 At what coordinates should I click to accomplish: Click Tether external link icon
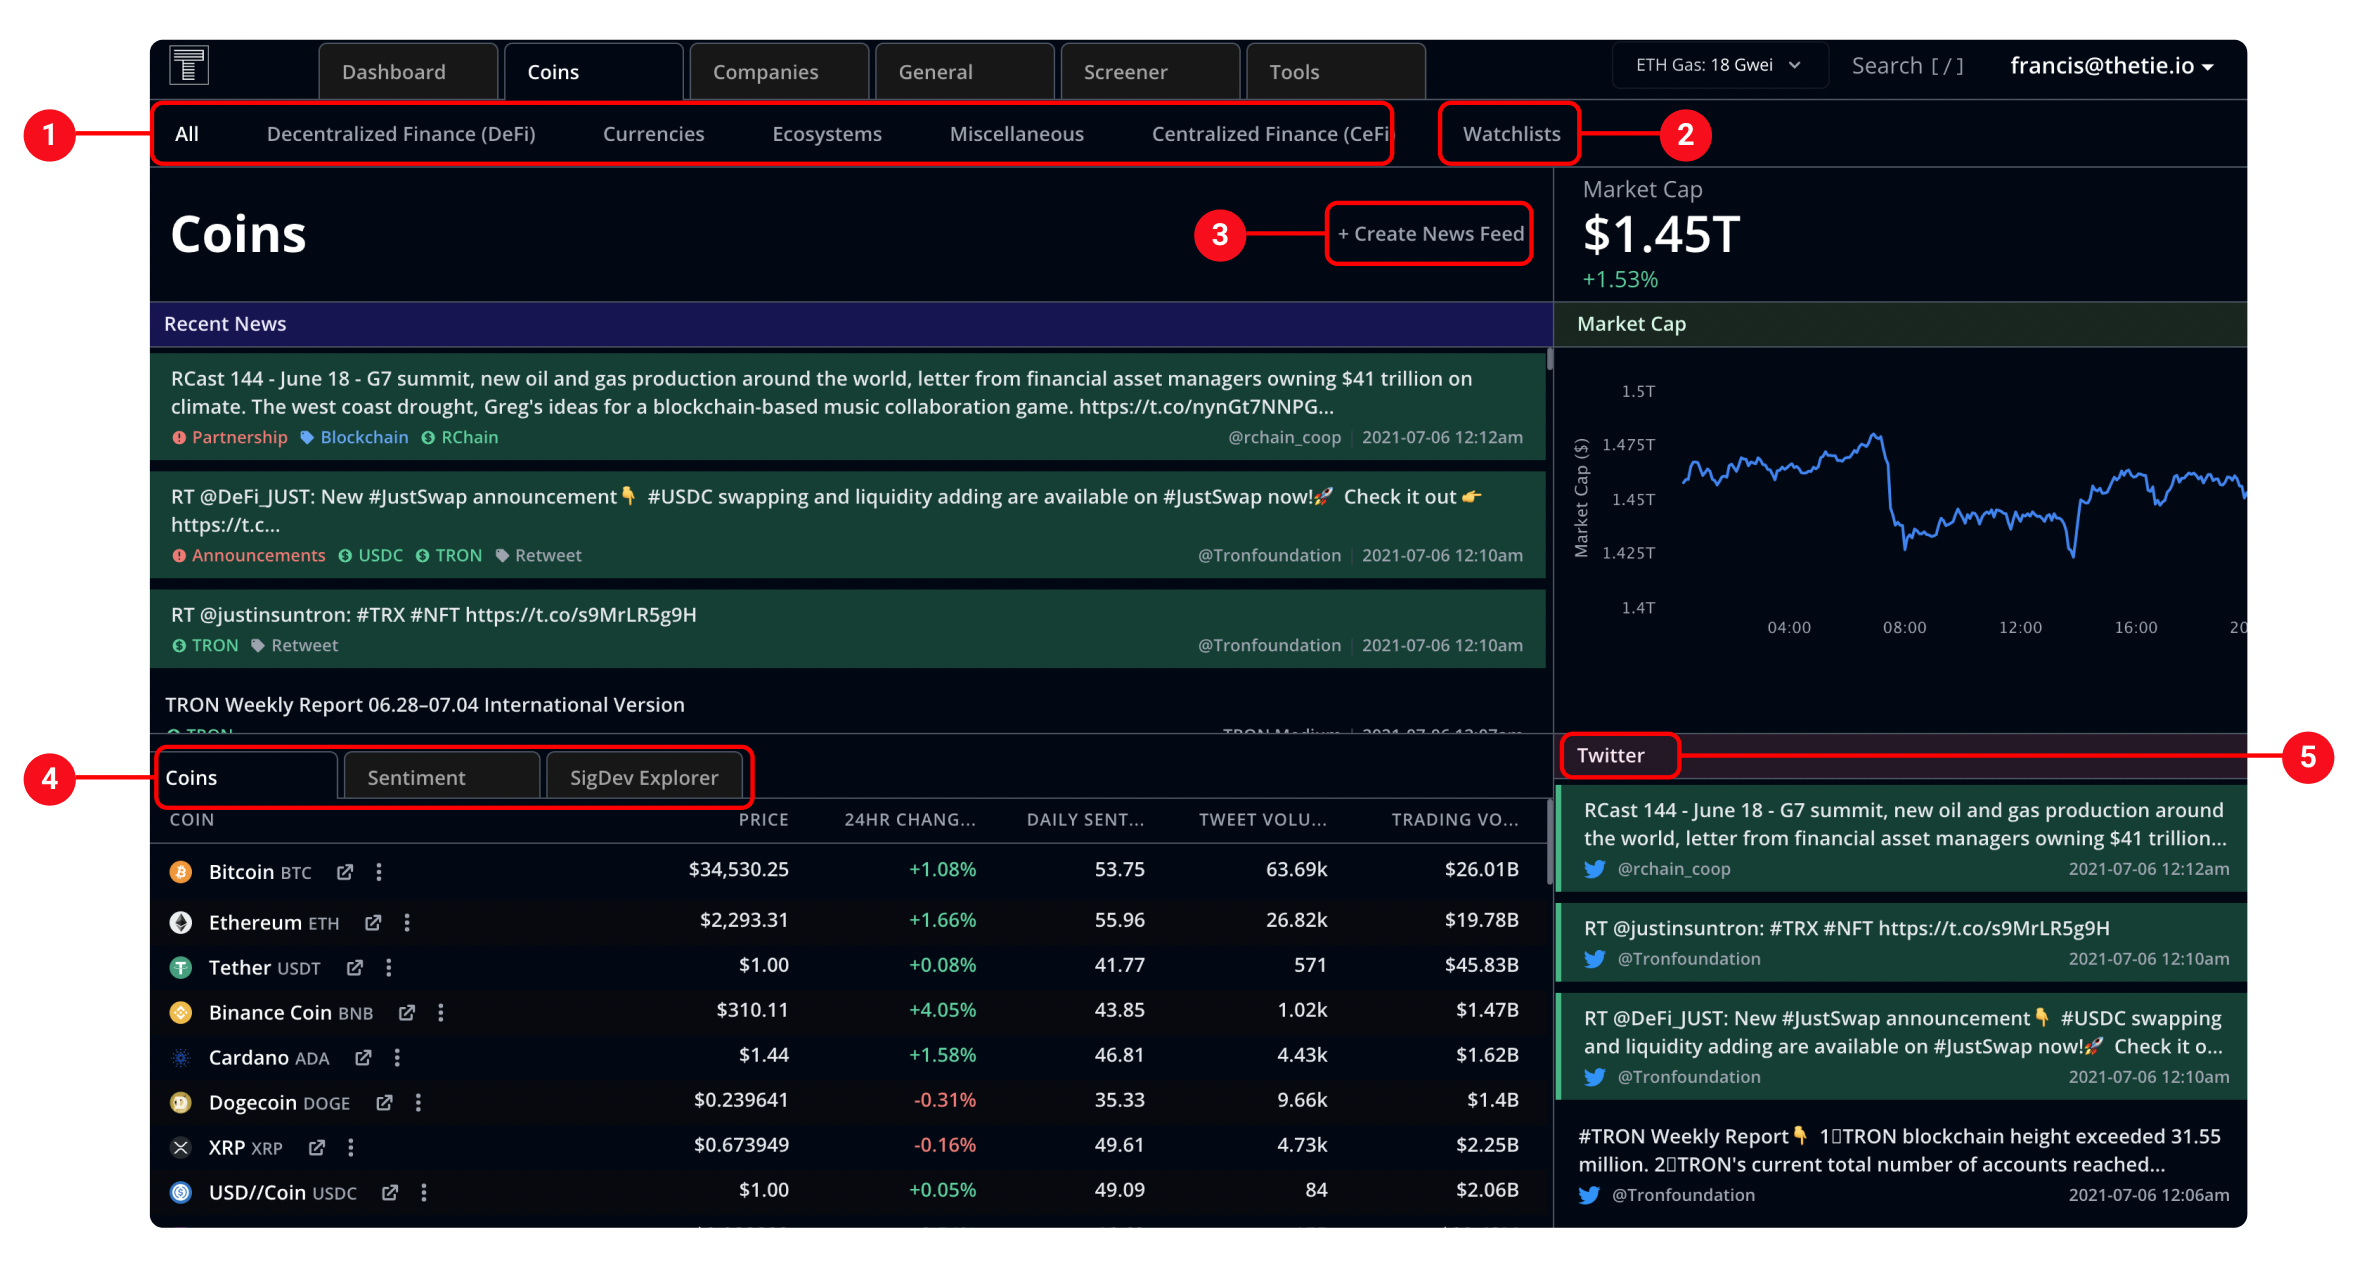(x=355, y=967)
